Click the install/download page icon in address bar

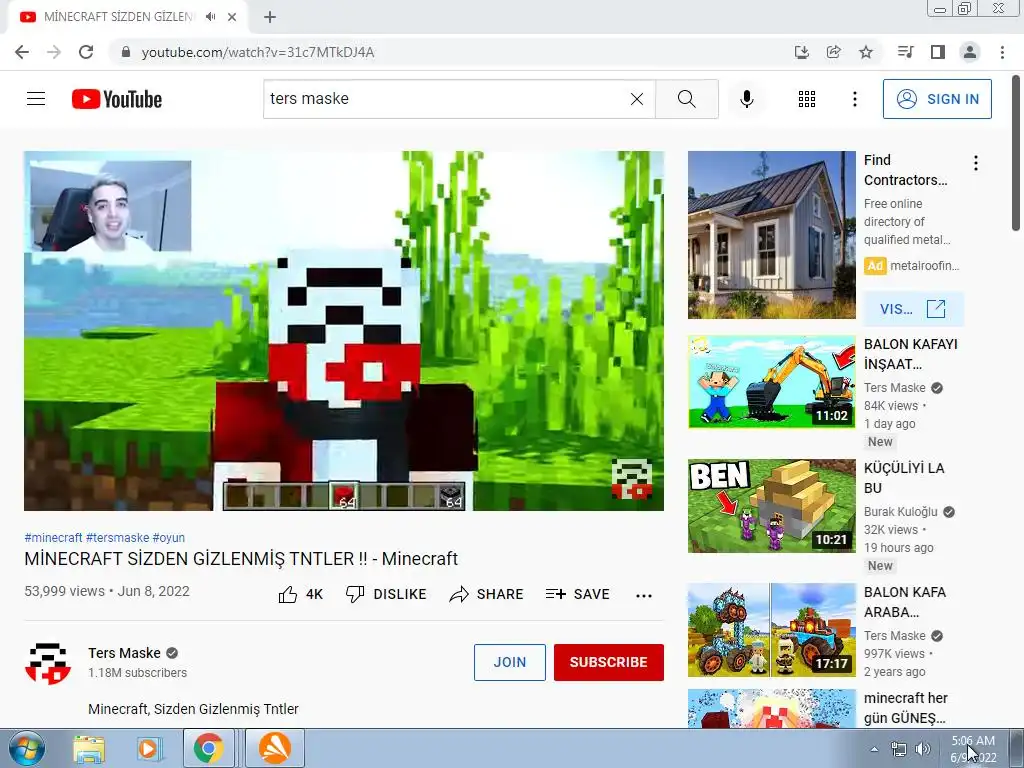click(801, 52)
